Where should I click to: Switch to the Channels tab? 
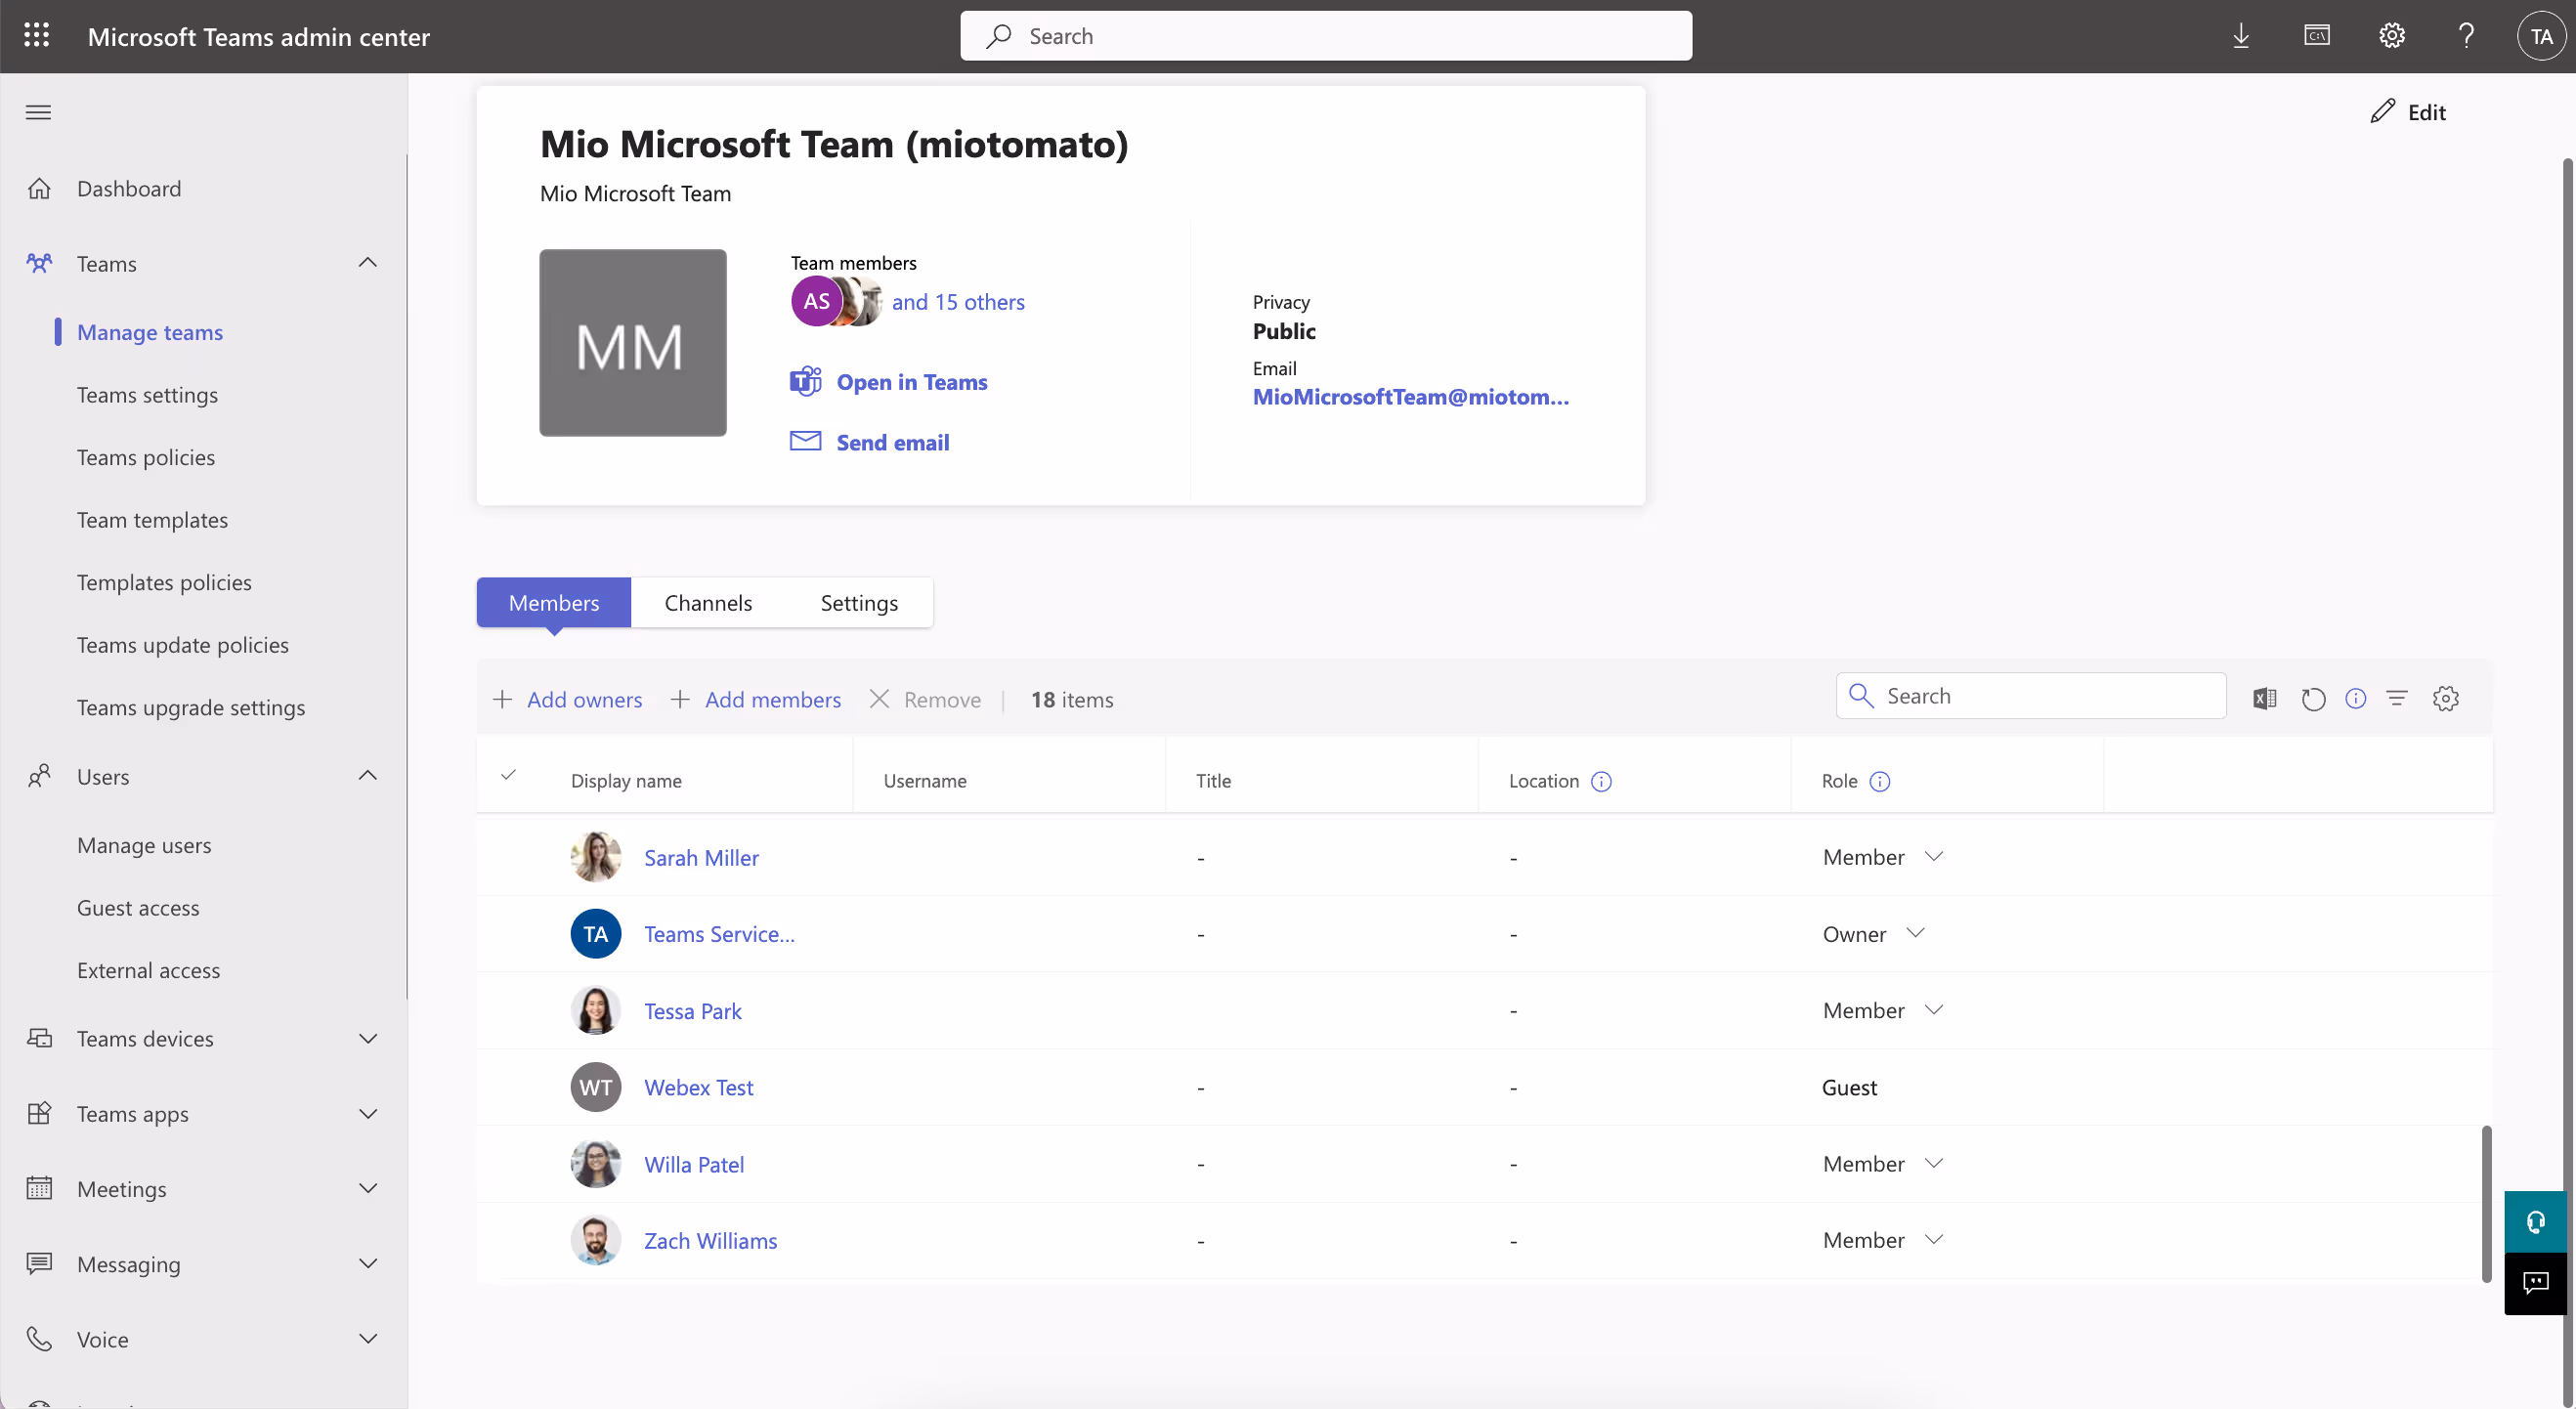point(708,602)
